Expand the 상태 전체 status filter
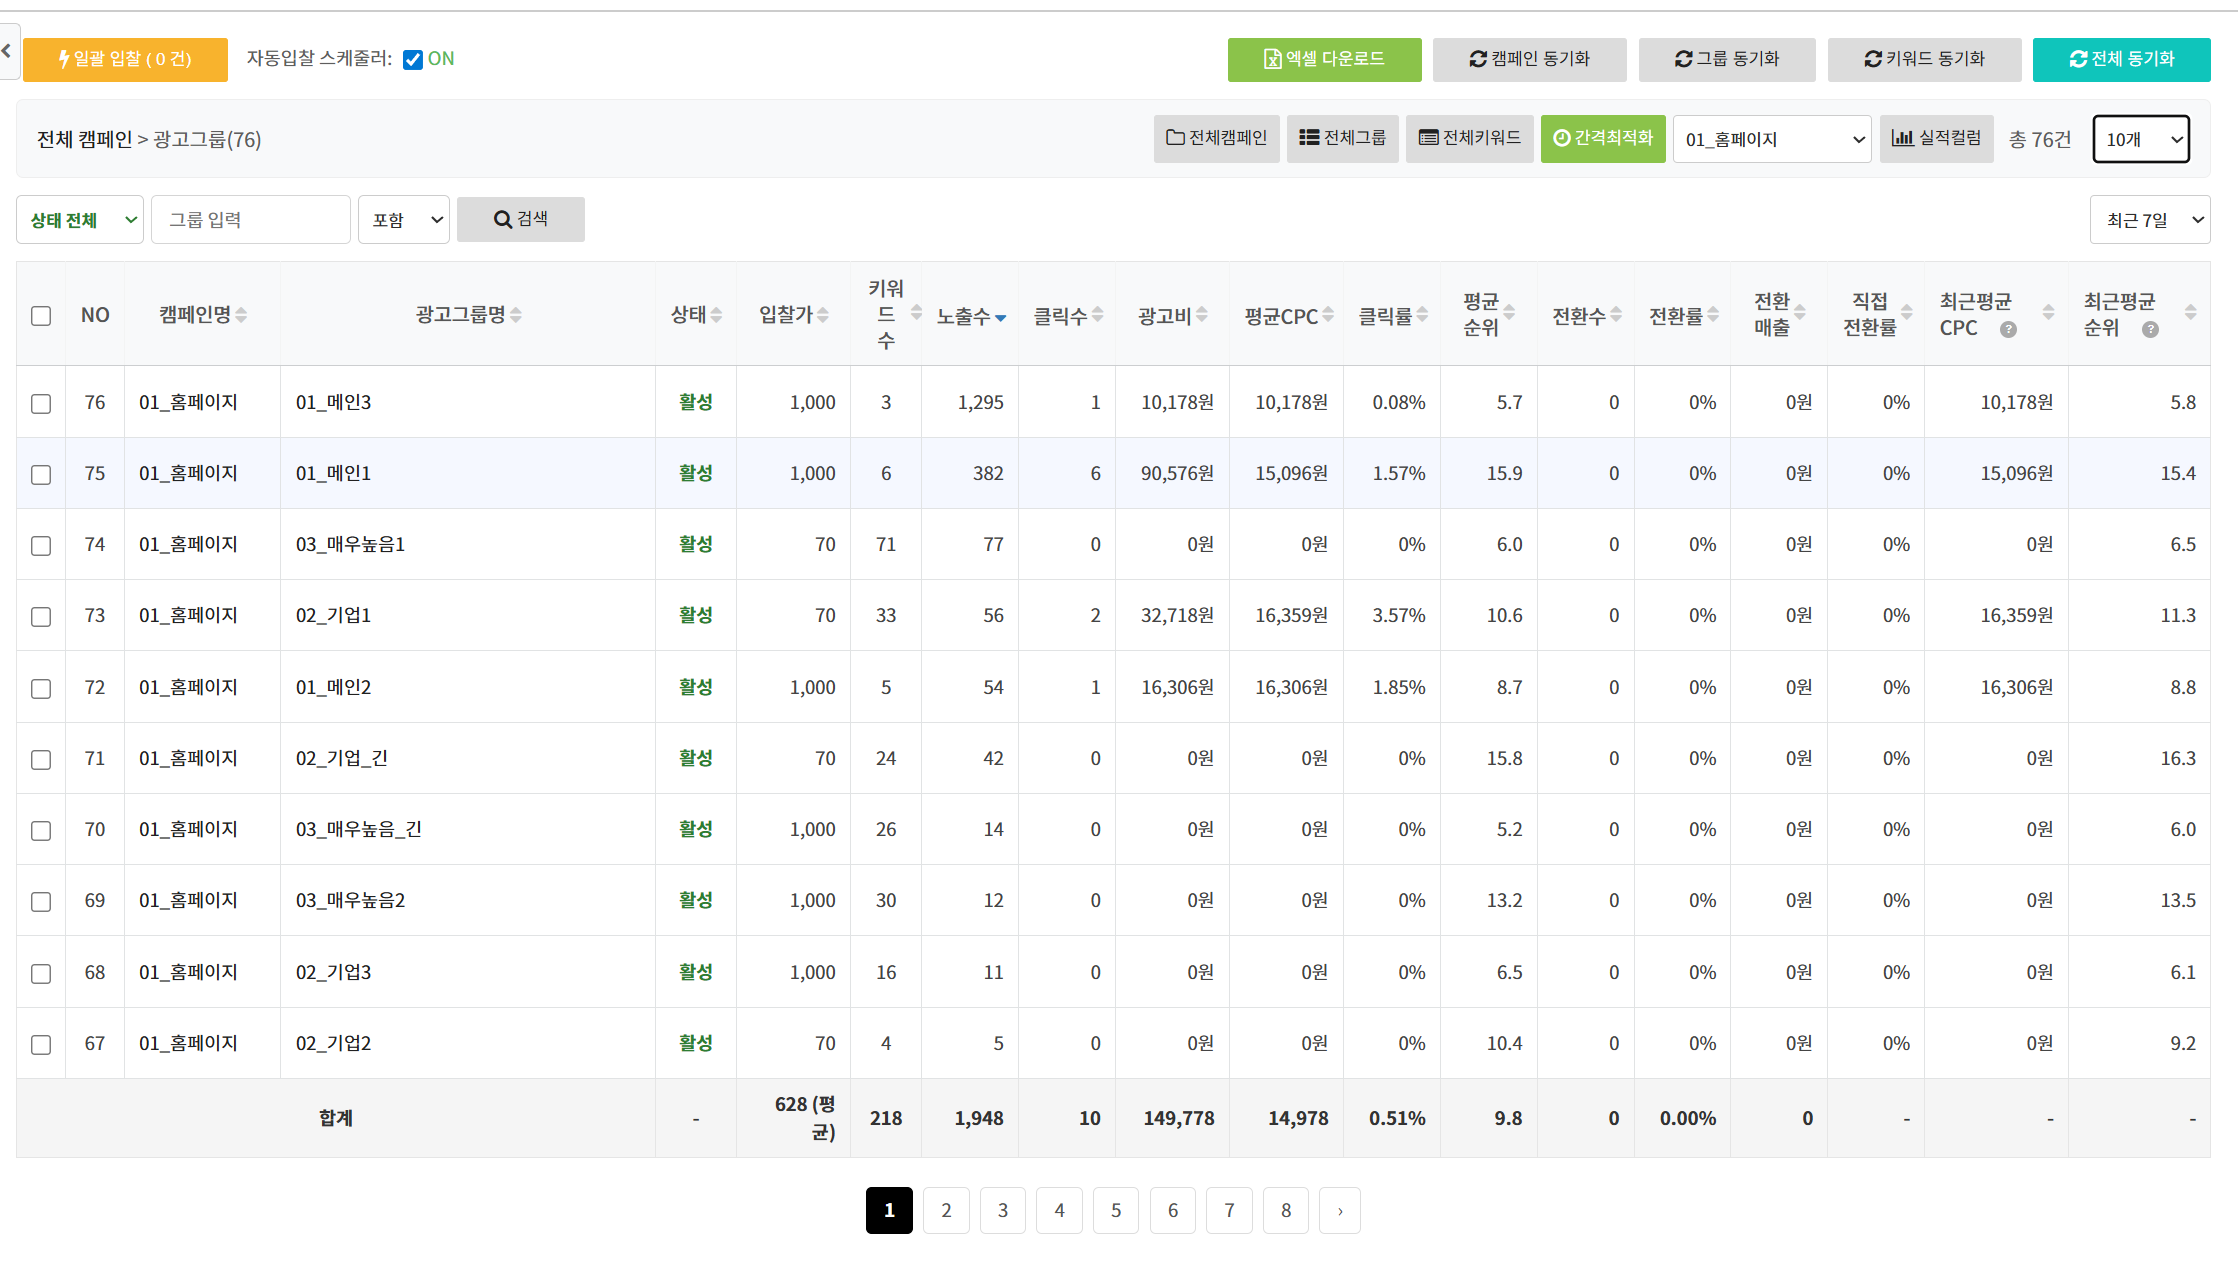2238x1270 pixels. [x=80, y=220]
